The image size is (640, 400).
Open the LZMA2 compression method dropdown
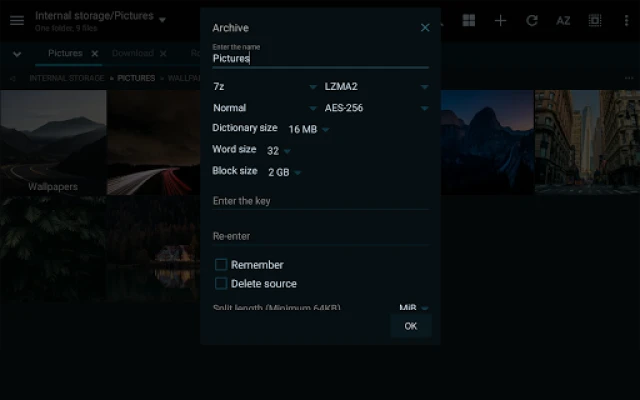pos(376,87)
